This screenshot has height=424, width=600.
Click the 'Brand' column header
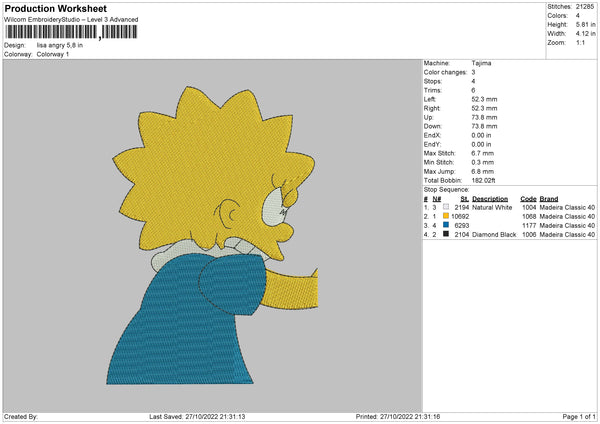click(x=549, y=199)
